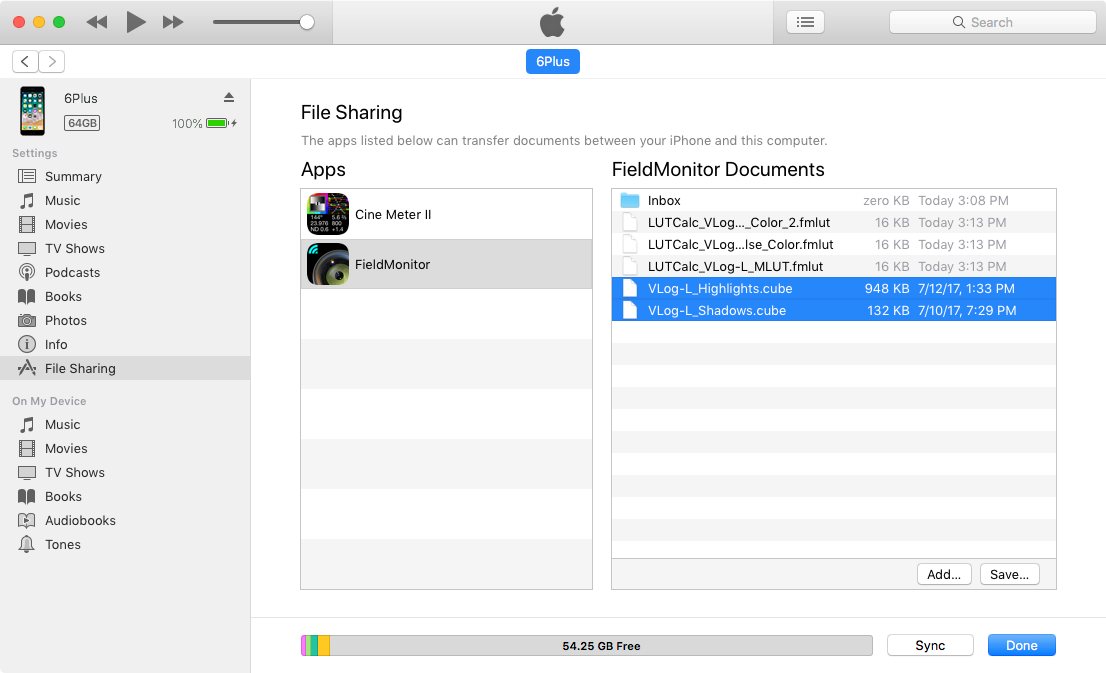Open Music under Settings
The width and height of the screenshot is (1106, 673).
pyautogui.click(x=125, y=200)
